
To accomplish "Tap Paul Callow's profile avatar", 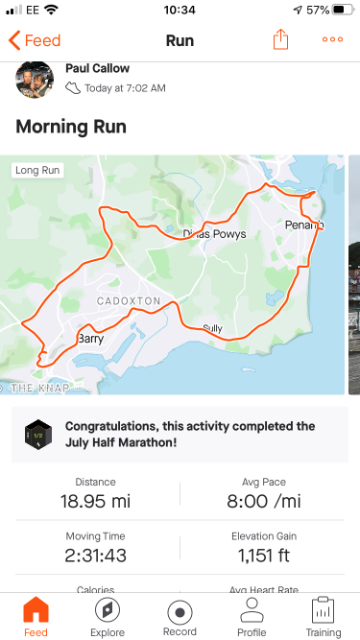I will click(35, 80).
